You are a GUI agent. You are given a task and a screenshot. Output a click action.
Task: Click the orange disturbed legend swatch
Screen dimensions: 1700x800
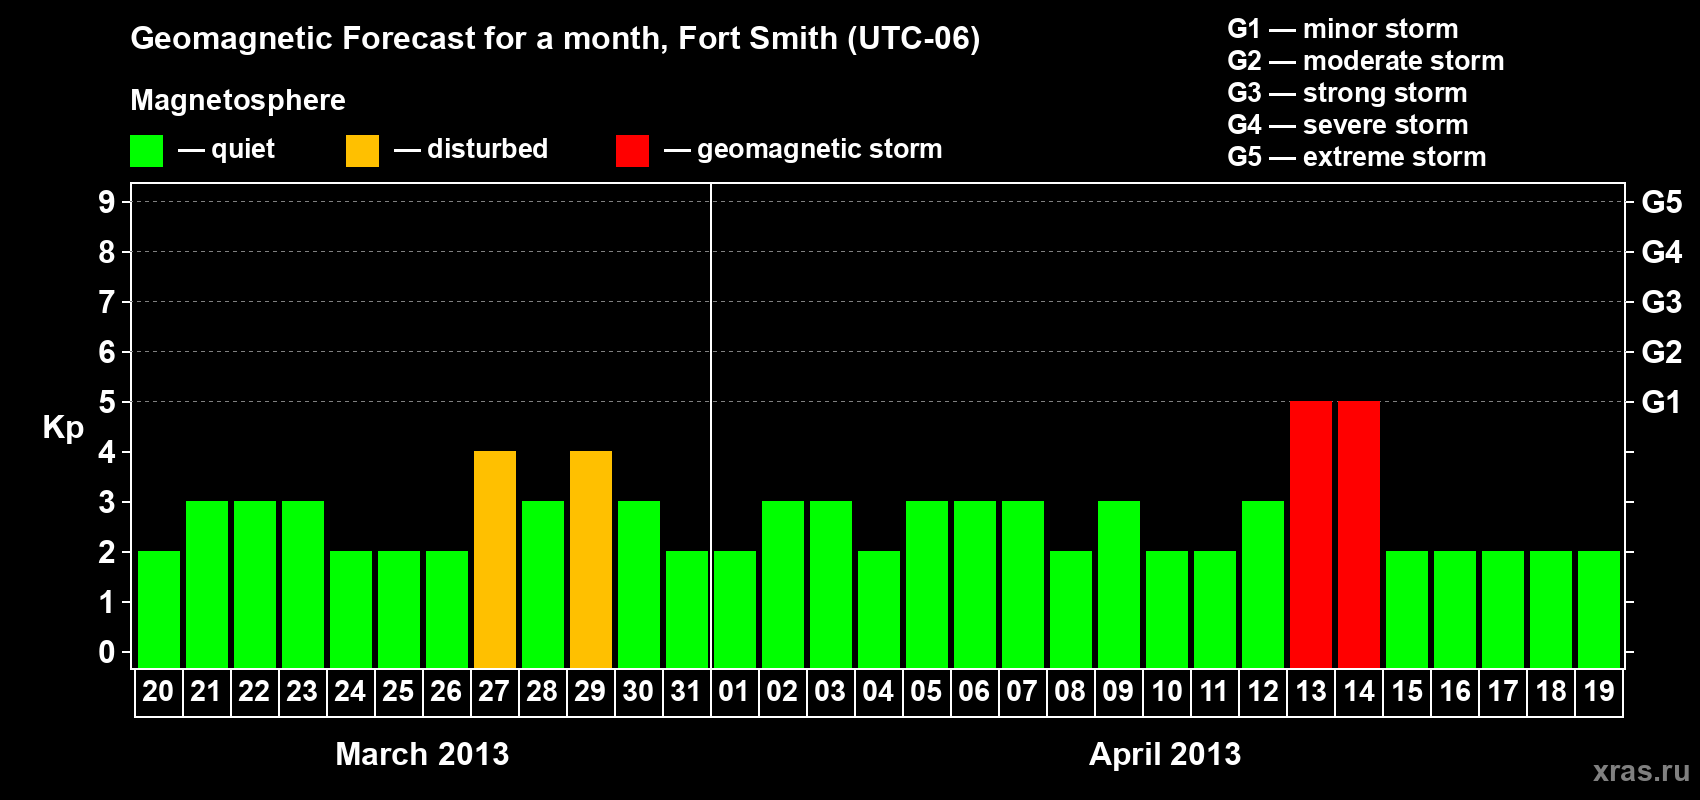[362, 151]
